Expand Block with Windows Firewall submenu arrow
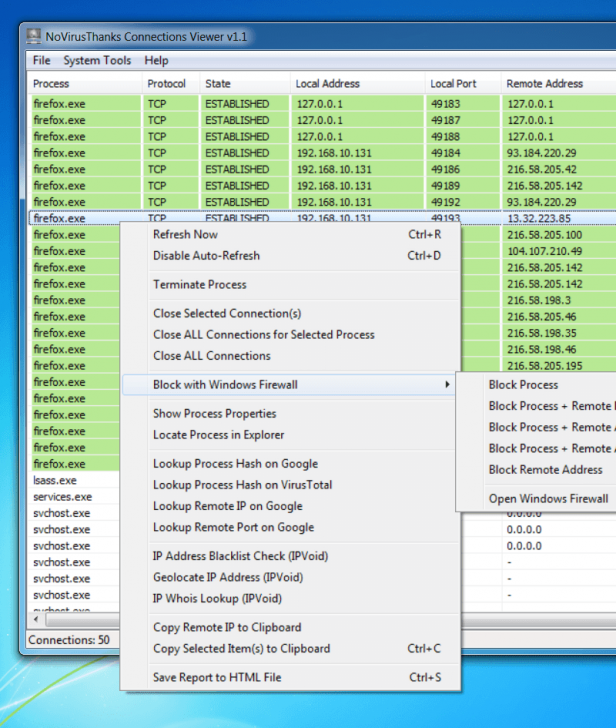This screenshot has height=728, width=616. tap(447, 384)
